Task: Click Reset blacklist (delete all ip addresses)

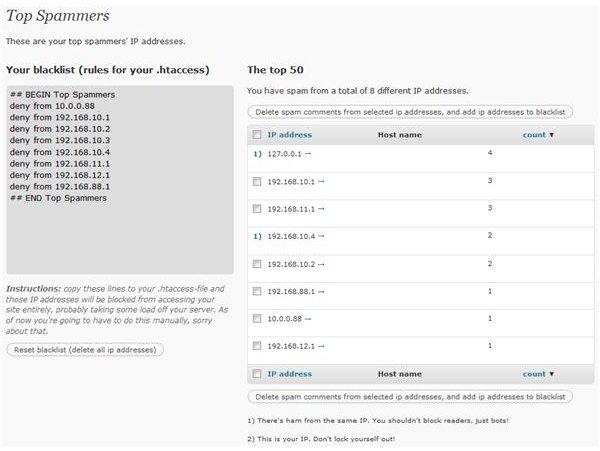Action: coord(85,350)
